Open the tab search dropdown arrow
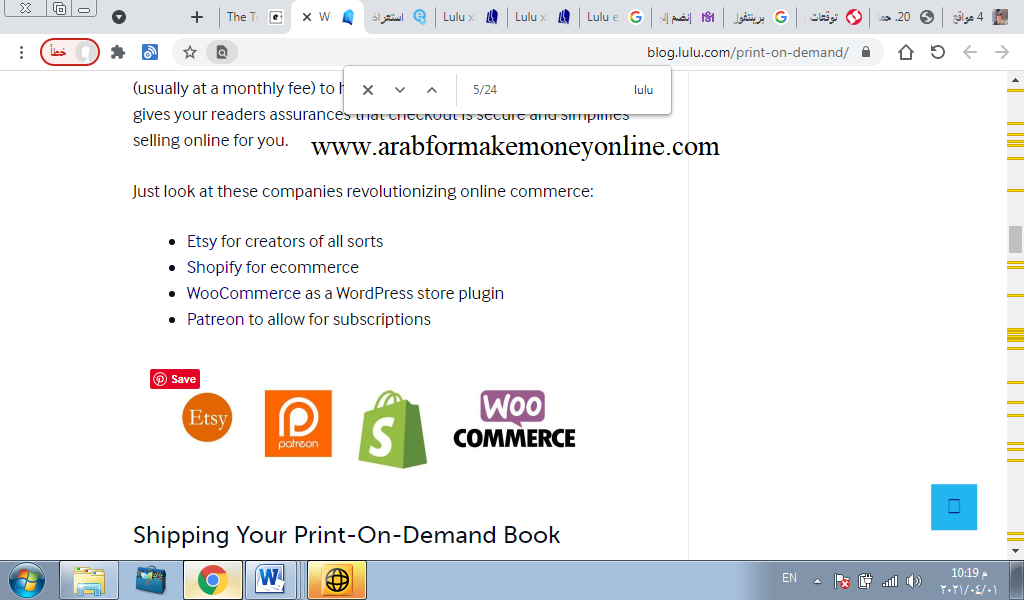1024x600 pixels. [x=119, y=17]
